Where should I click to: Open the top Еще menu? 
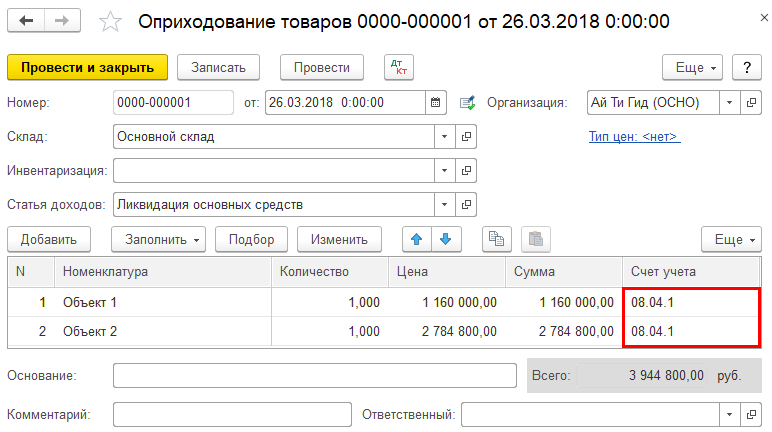[x=692, y=67]
